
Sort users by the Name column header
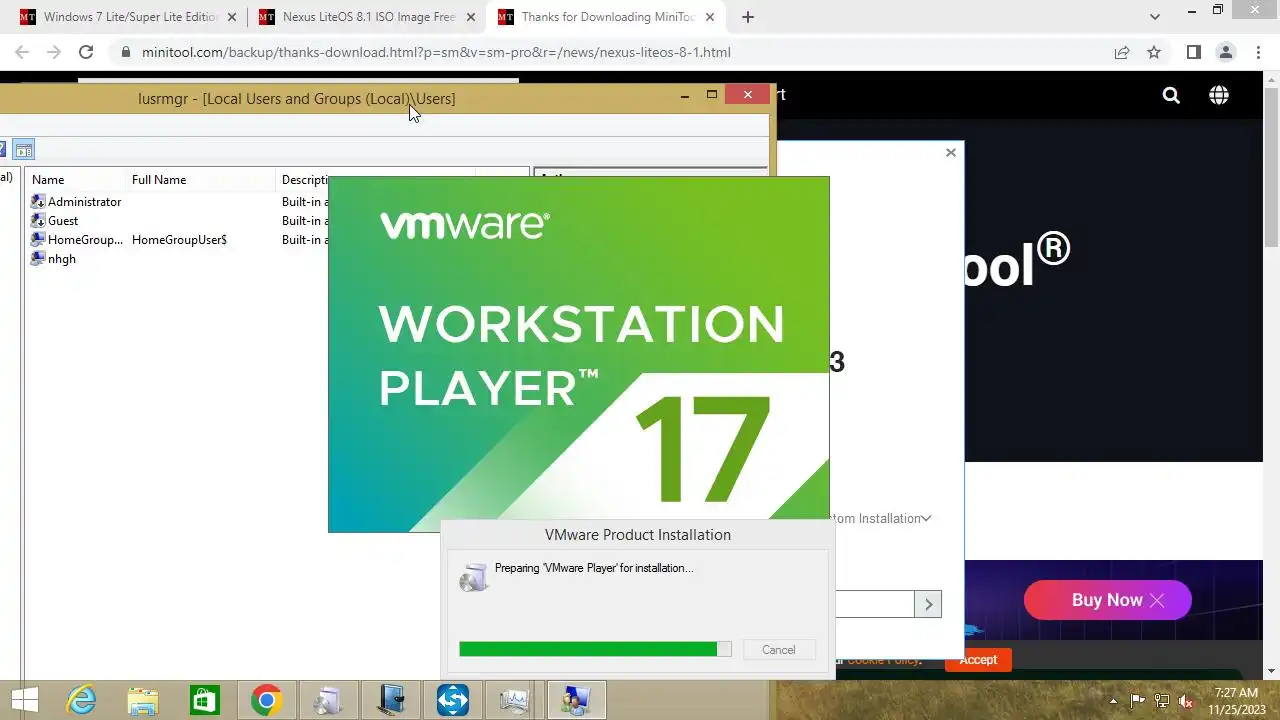click(x=76, y=180)
